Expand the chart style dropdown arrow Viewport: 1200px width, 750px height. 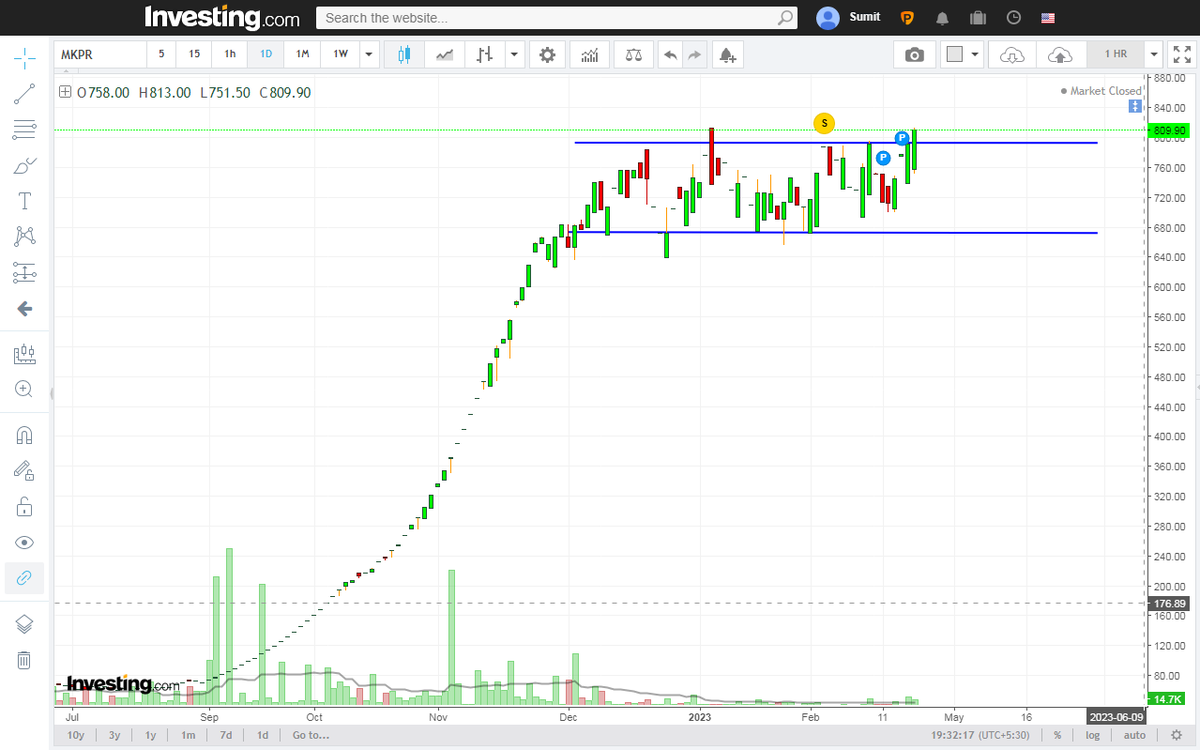(513, 55)
